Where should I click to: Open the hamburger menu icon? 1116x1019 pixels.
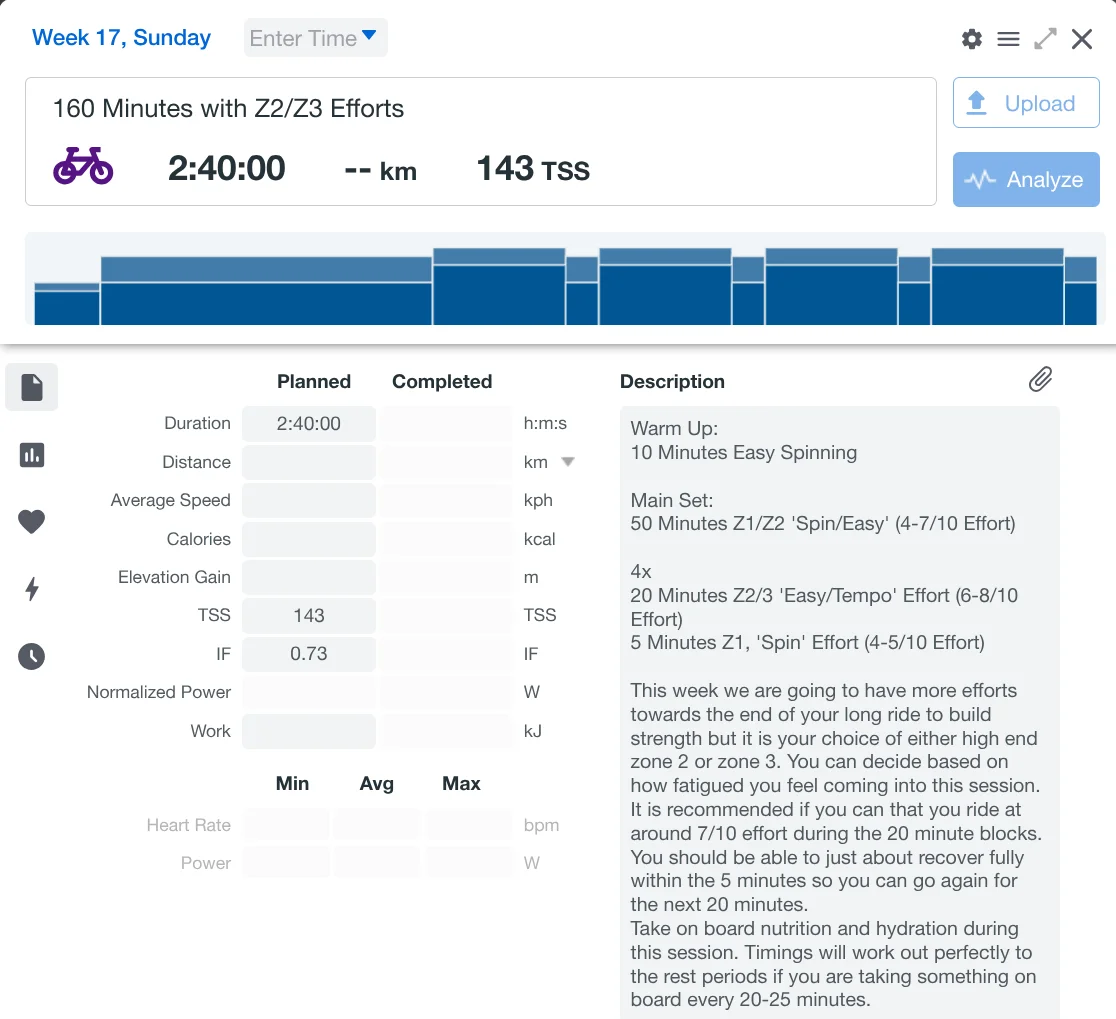coord(1008,39)
